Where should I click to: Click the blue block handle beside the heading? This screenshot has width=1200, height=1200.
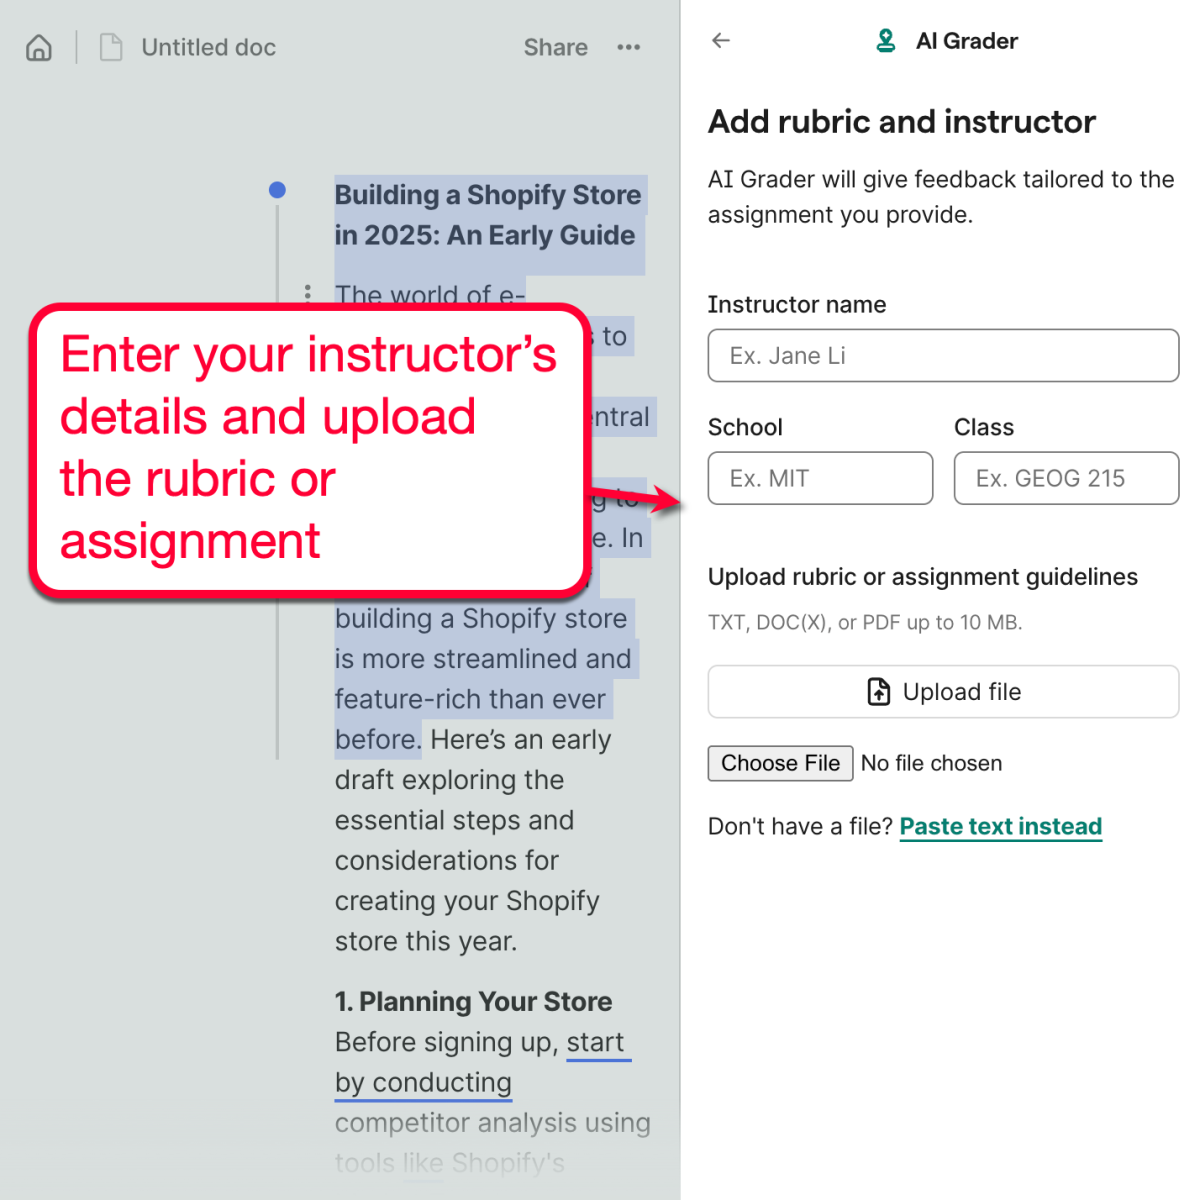(x=277, y=189)
